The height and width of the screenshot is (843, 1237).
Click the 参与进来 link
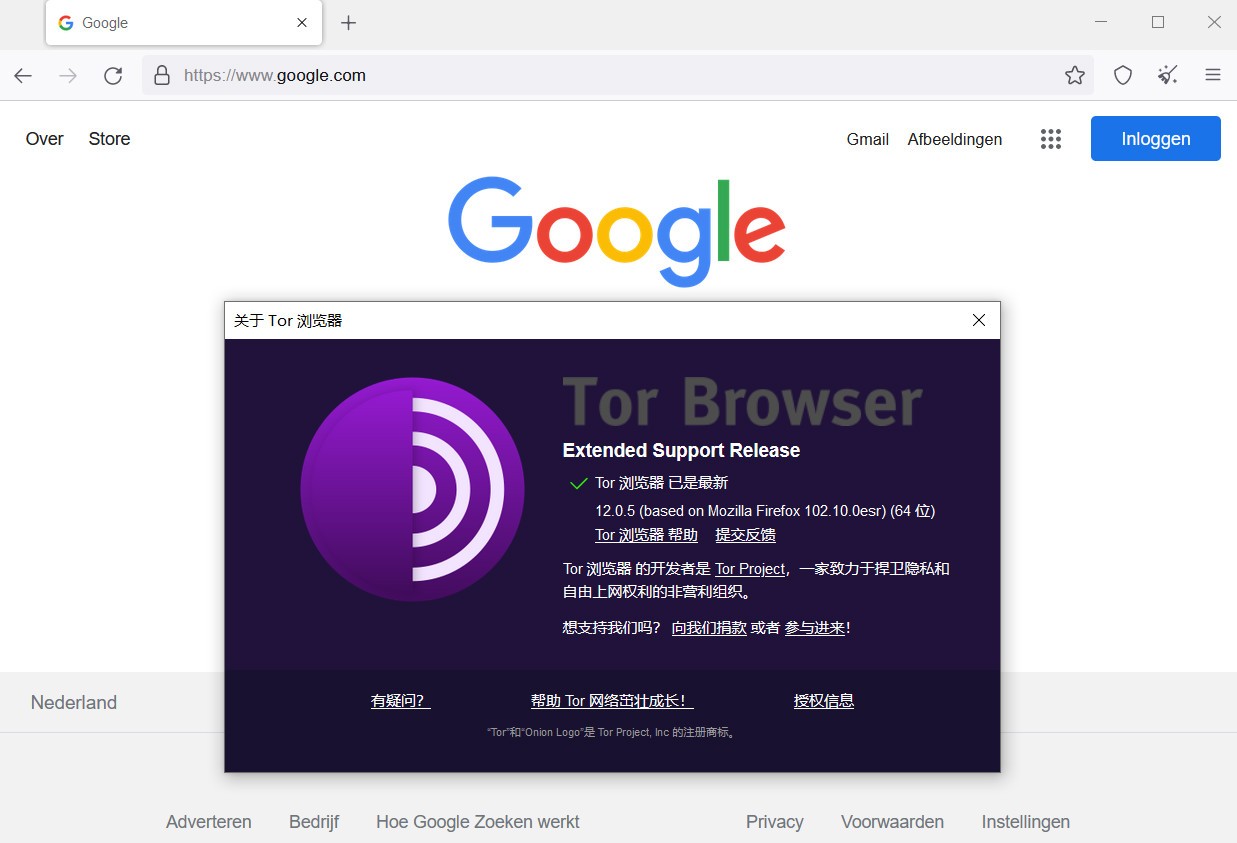coord(815,628)
